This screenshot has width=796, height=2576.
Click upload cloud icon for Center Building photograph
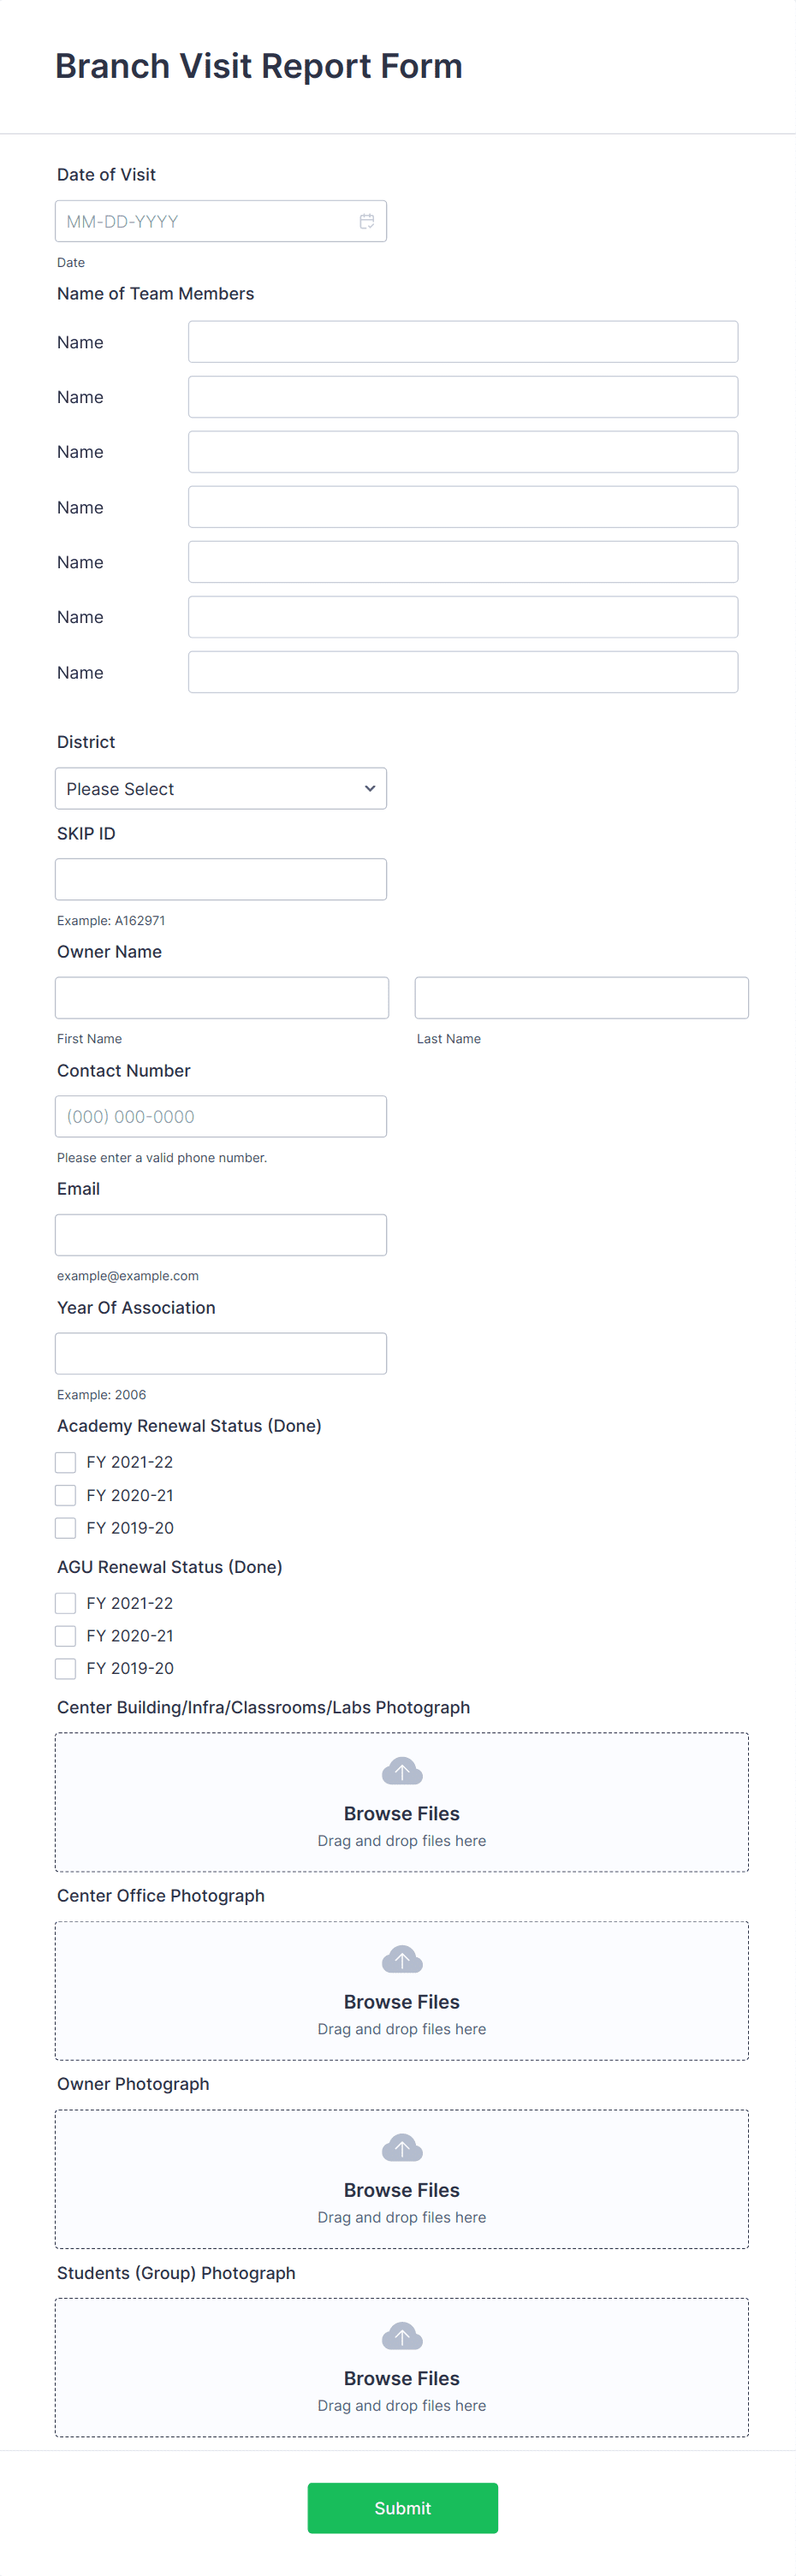(x=402, y=1771)
